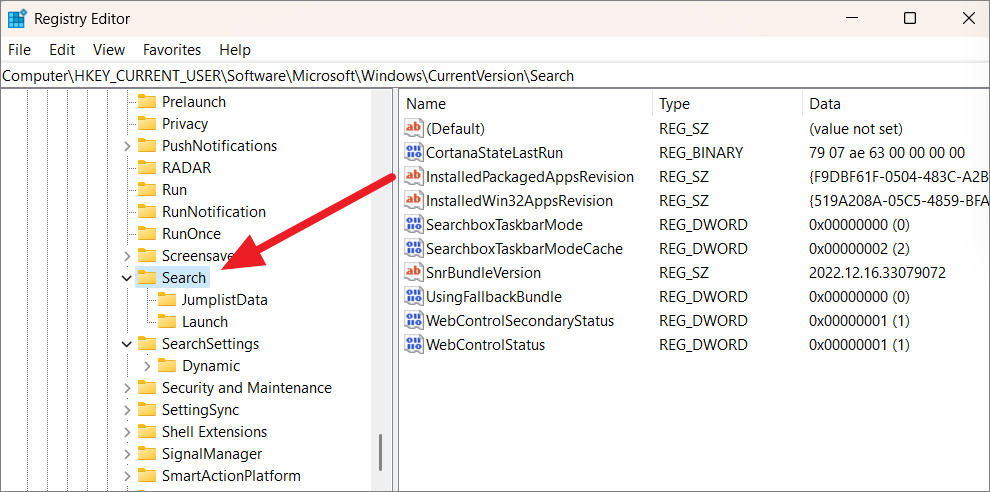Click the DWORD icon next to SearchboxTaskbarModeCache
Screen dimensions: 990x492
tap(414, 249)
